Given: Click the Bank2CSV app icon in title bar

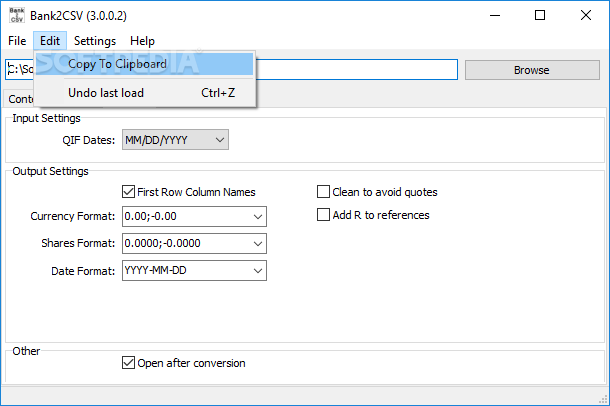Looking at the screenshot, I should pyautogui.click(x=17, y=15).
